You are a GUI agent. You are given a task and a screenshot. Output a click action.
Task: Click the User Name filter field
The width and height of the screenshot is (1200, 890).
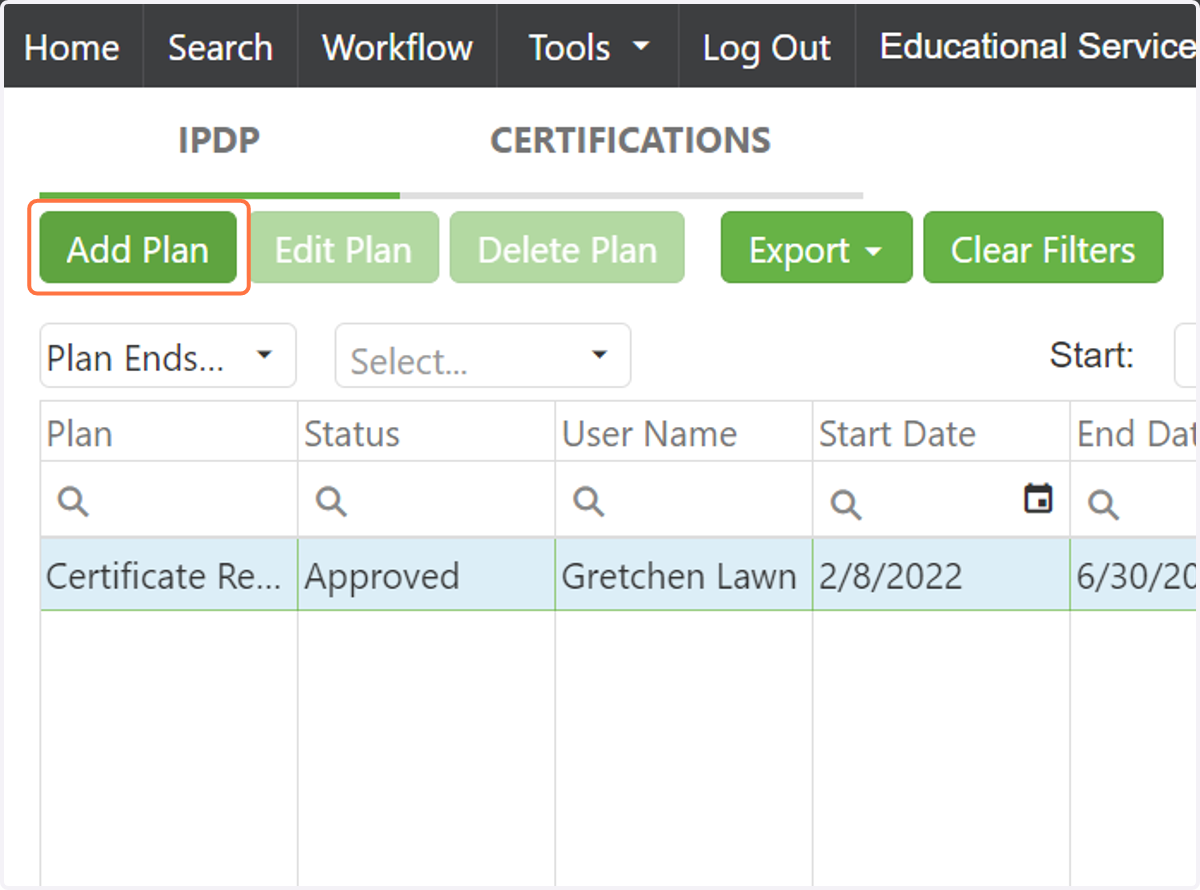tap(684, 500)
